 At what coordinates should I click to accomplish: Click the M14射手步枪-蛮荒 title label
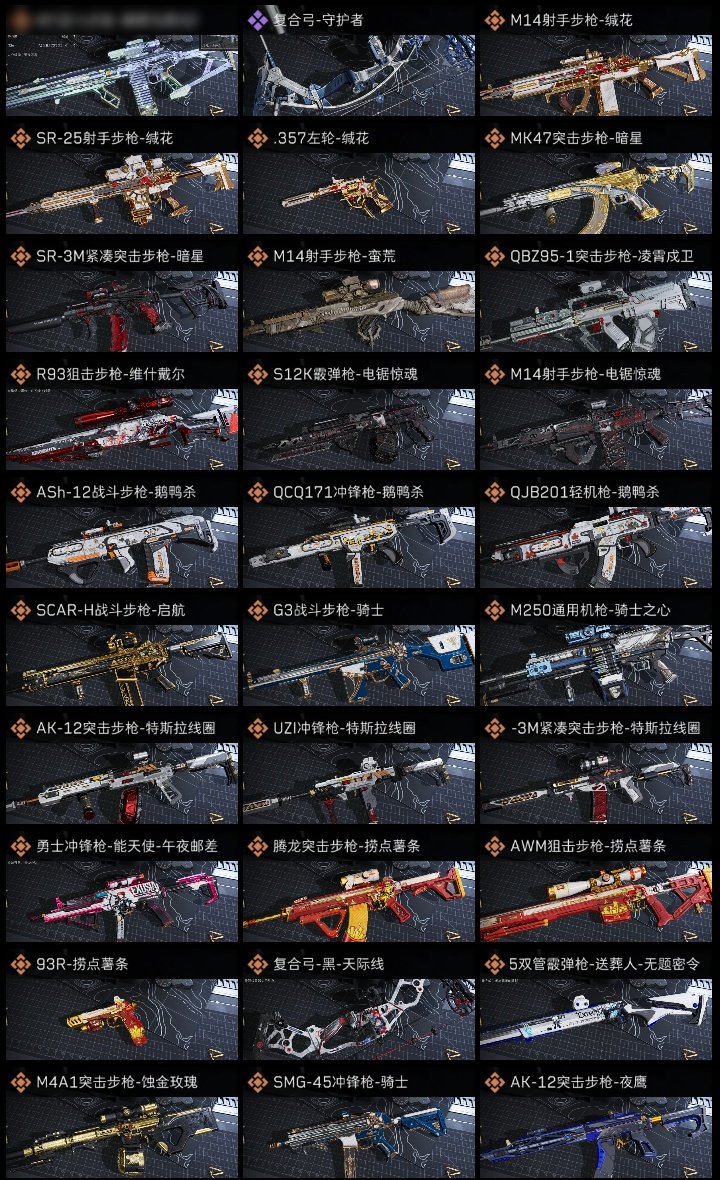334,256
